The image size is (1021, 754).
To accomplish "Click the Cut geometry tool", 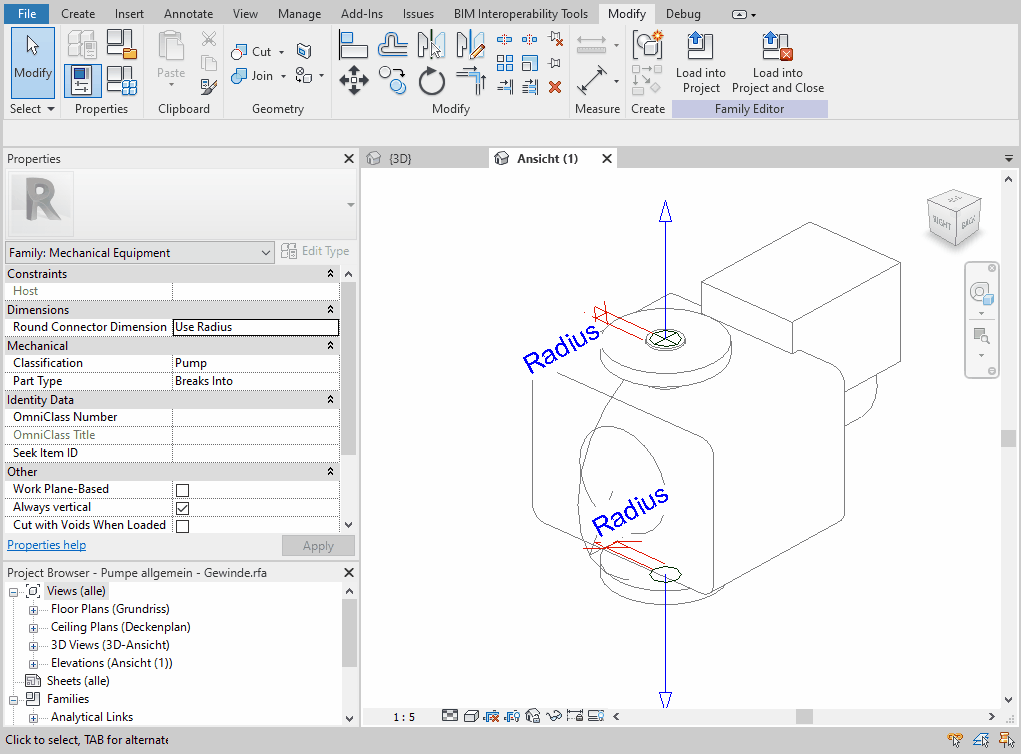I will point(252,51).
